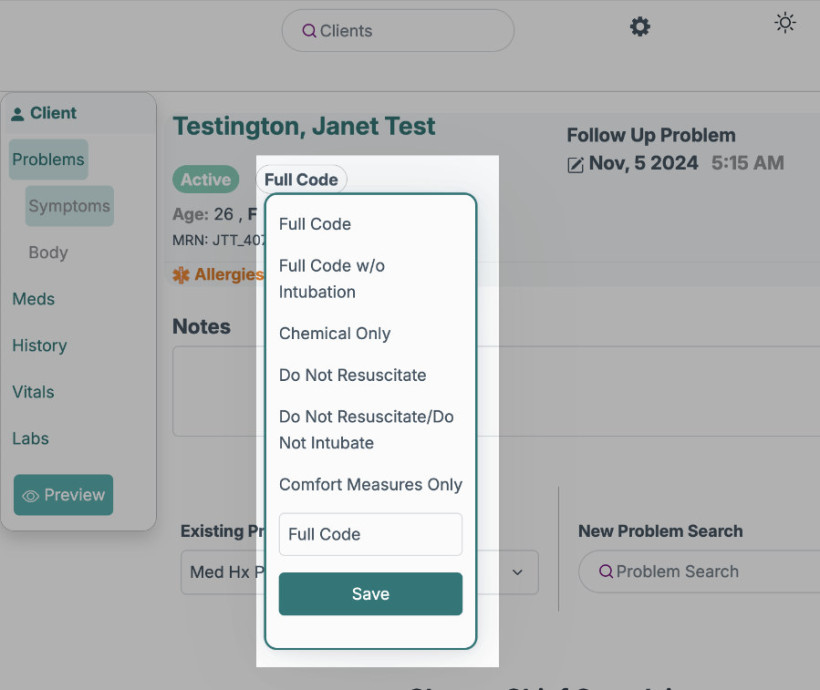Select Do Not Resuscitate option

[352, 375]
